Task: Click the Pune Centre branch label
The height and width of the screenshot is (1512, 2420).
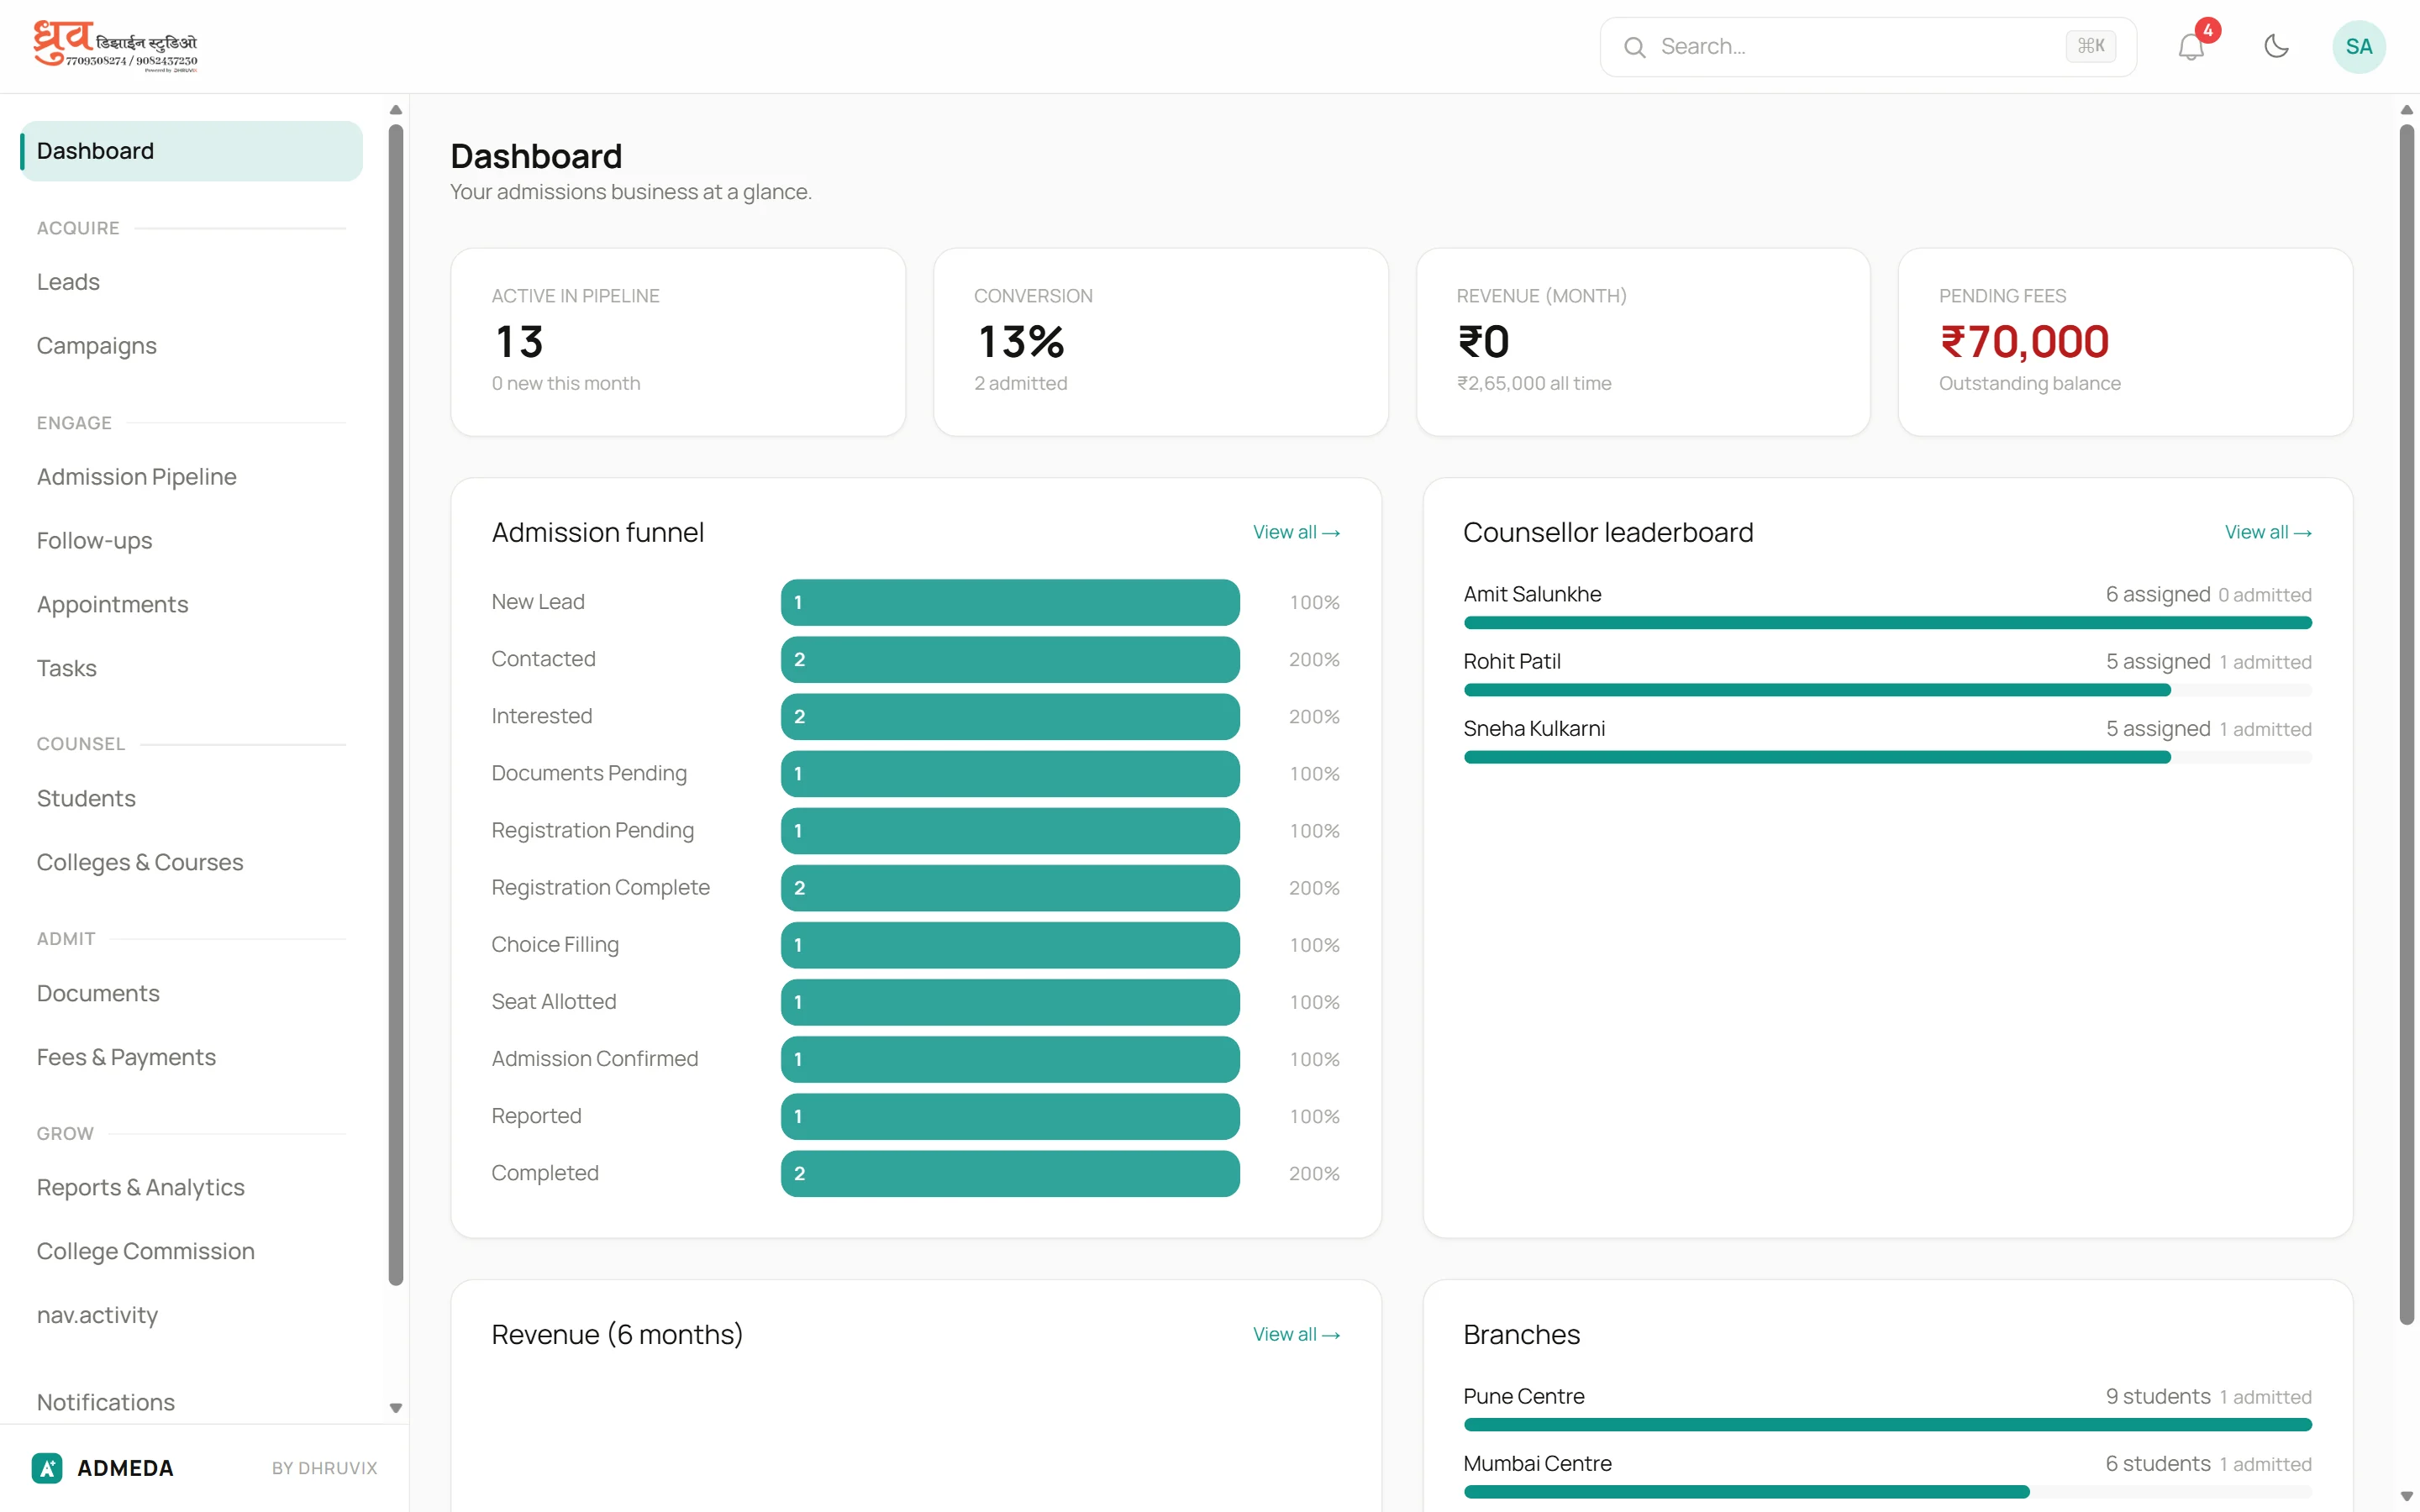Action: point(1523,1396)
